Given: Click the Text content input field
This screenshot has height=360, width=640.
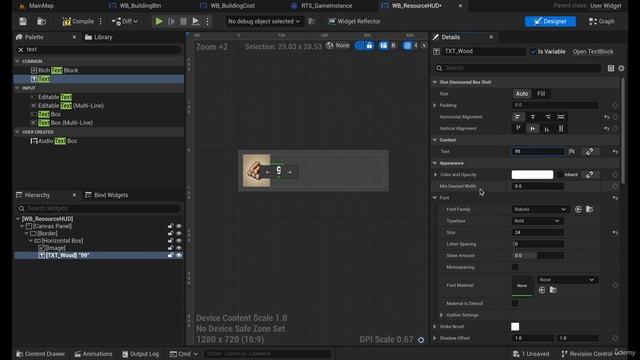Looking at the screenshot, I should pos(538,151).
